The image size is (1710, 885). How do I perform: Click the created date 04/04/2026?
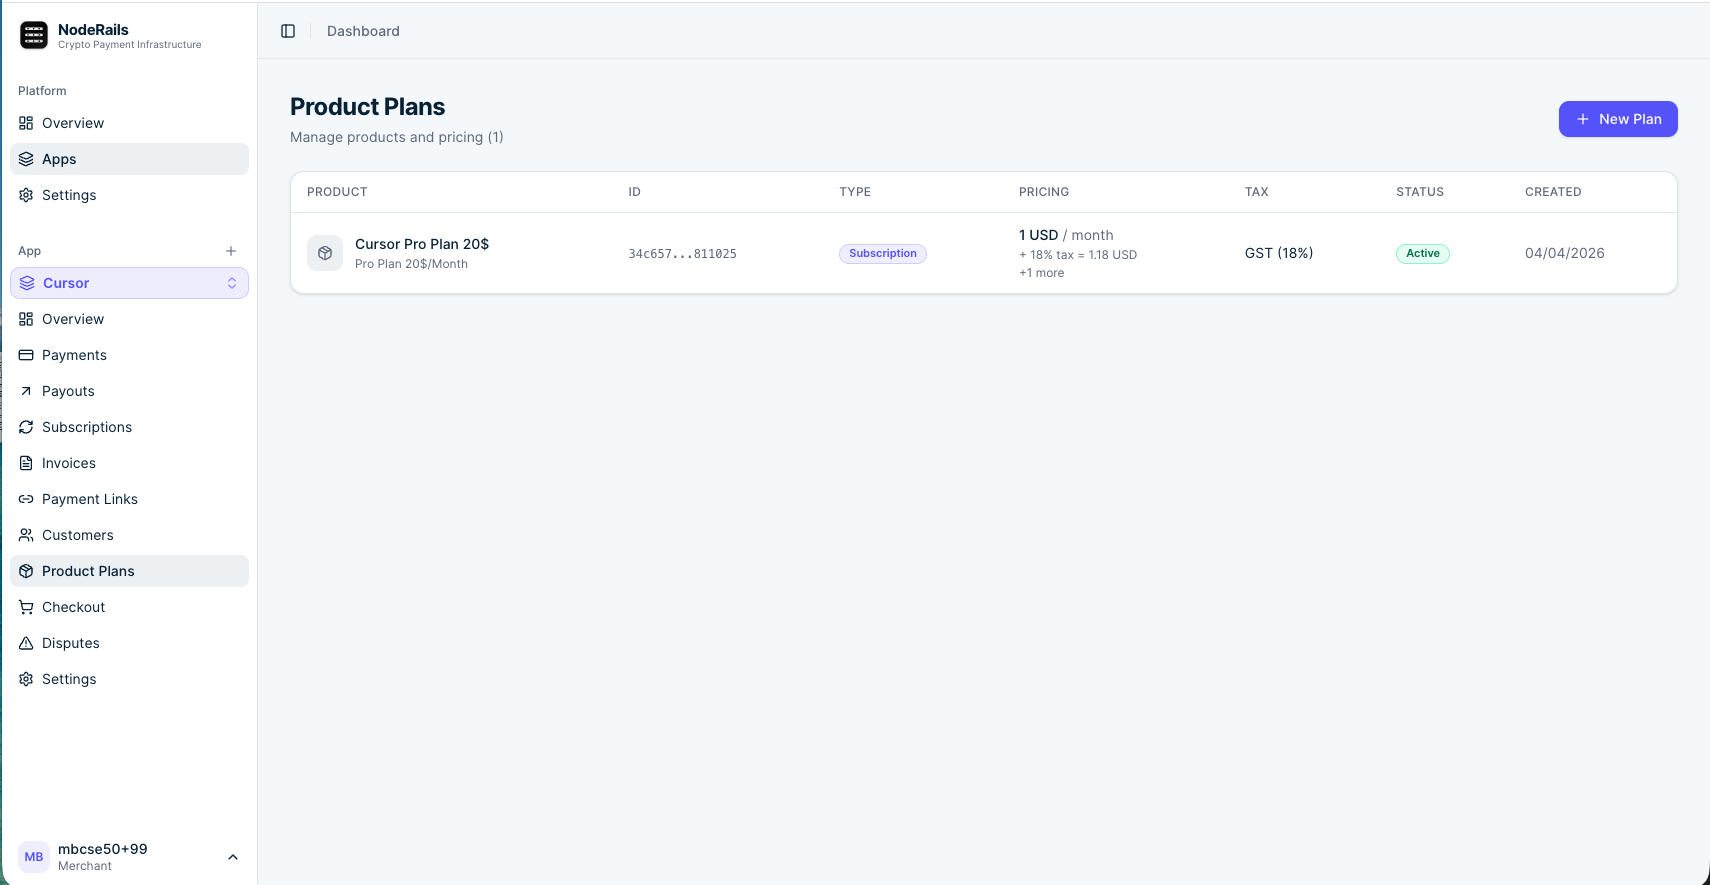(1565, 253)
